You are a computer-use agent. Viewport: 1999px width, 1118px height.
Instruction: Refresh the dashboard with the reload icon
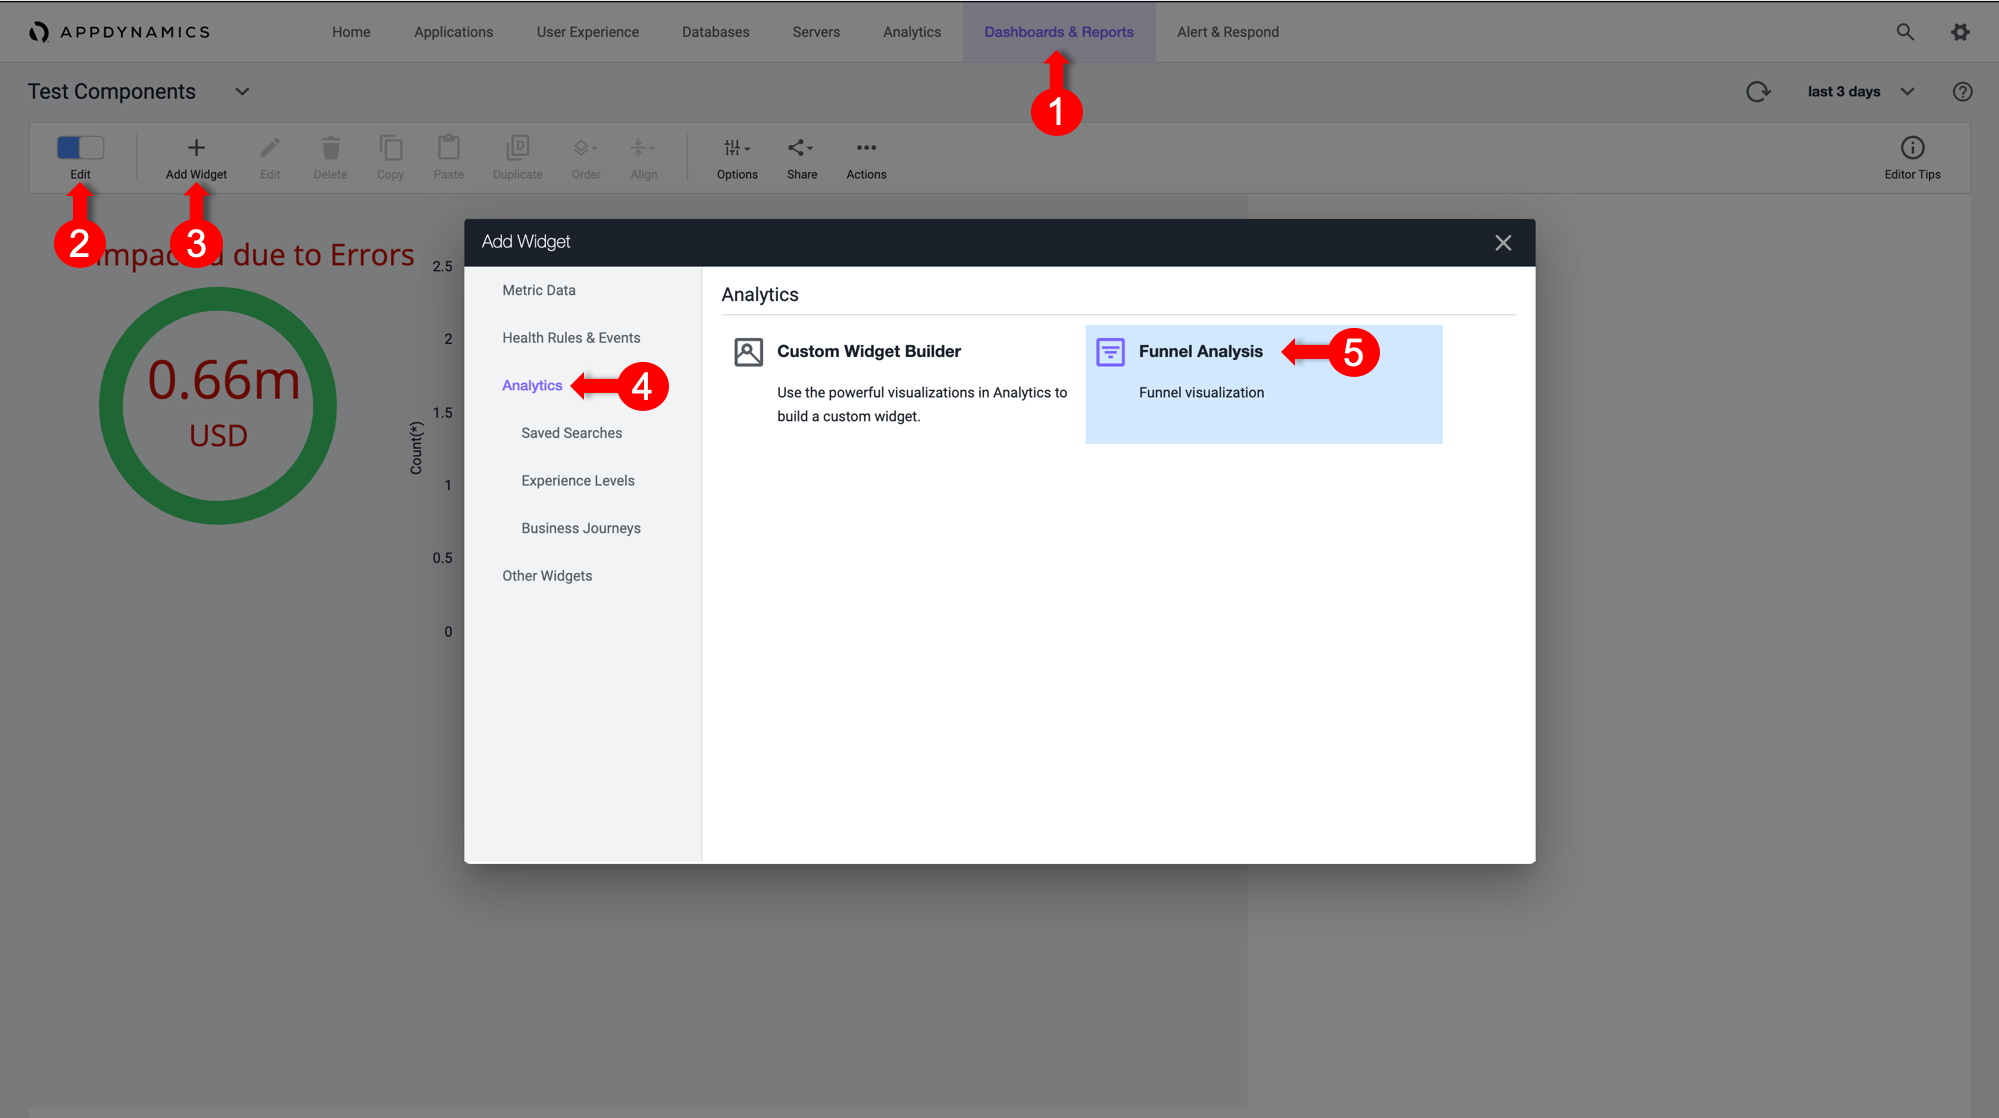(x=1758, y=92)
